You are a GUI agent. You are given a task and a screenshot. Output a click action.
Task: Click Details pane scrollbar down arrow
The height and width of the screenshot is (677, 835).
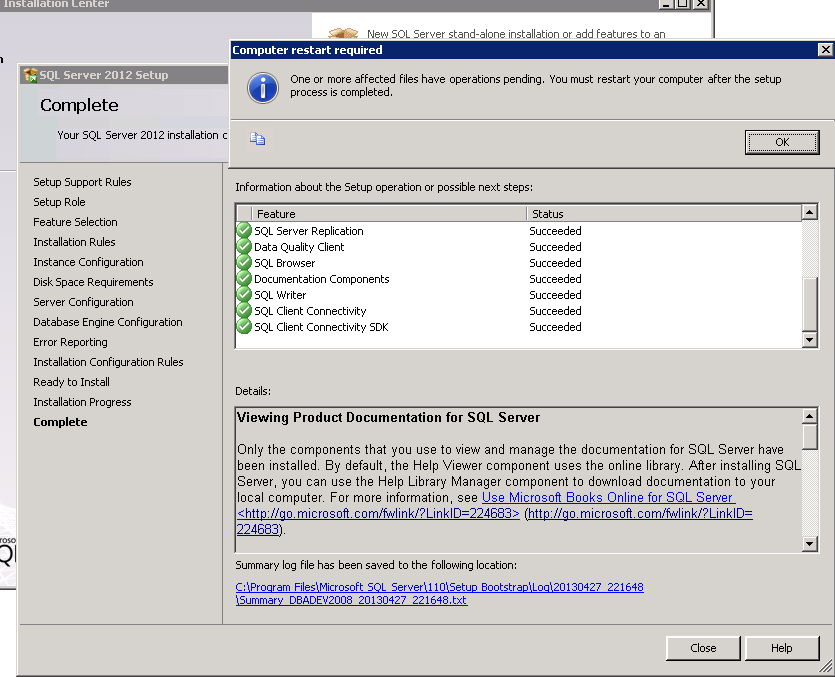[809, 544]
